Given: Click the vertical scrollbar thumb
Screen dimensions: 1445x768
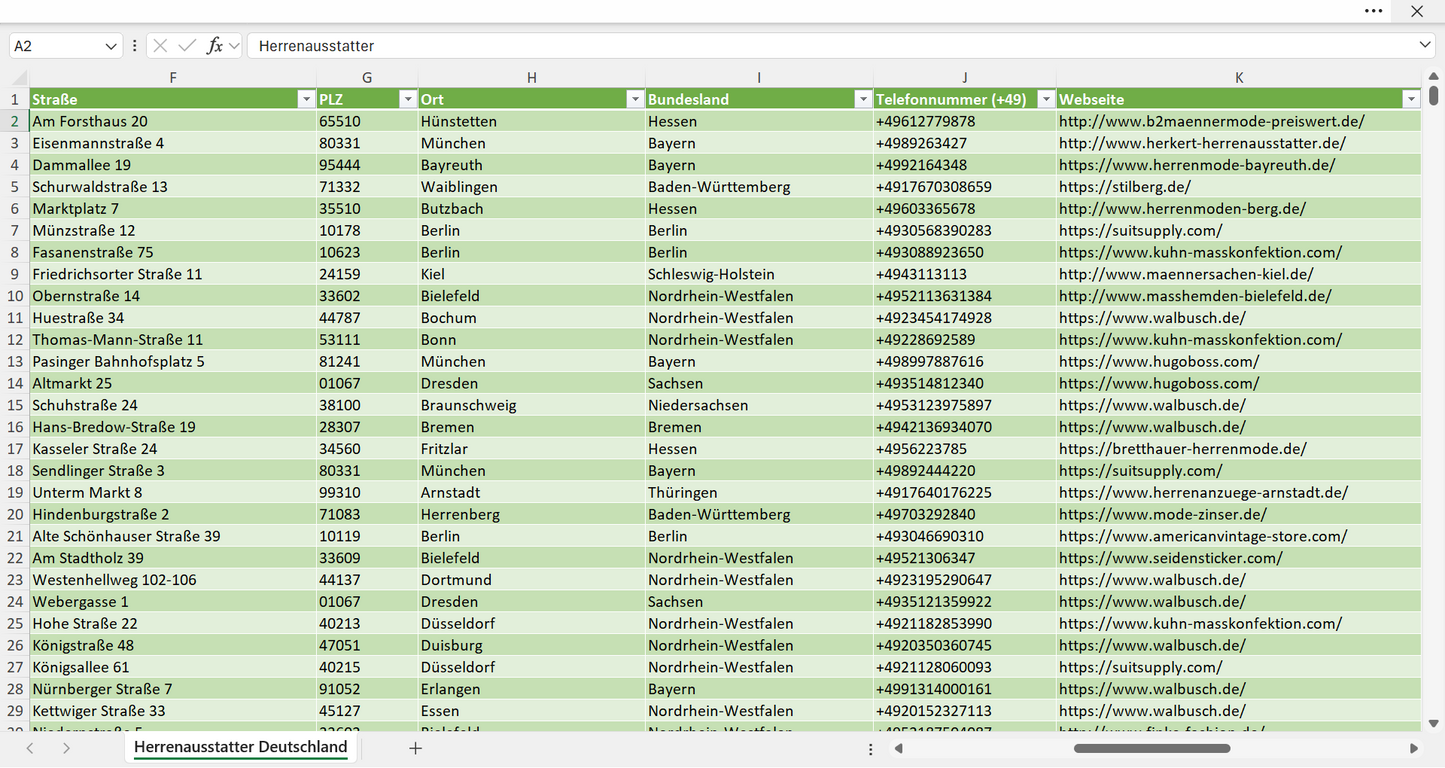Looking at the screenshot, I should point(1433,96).
